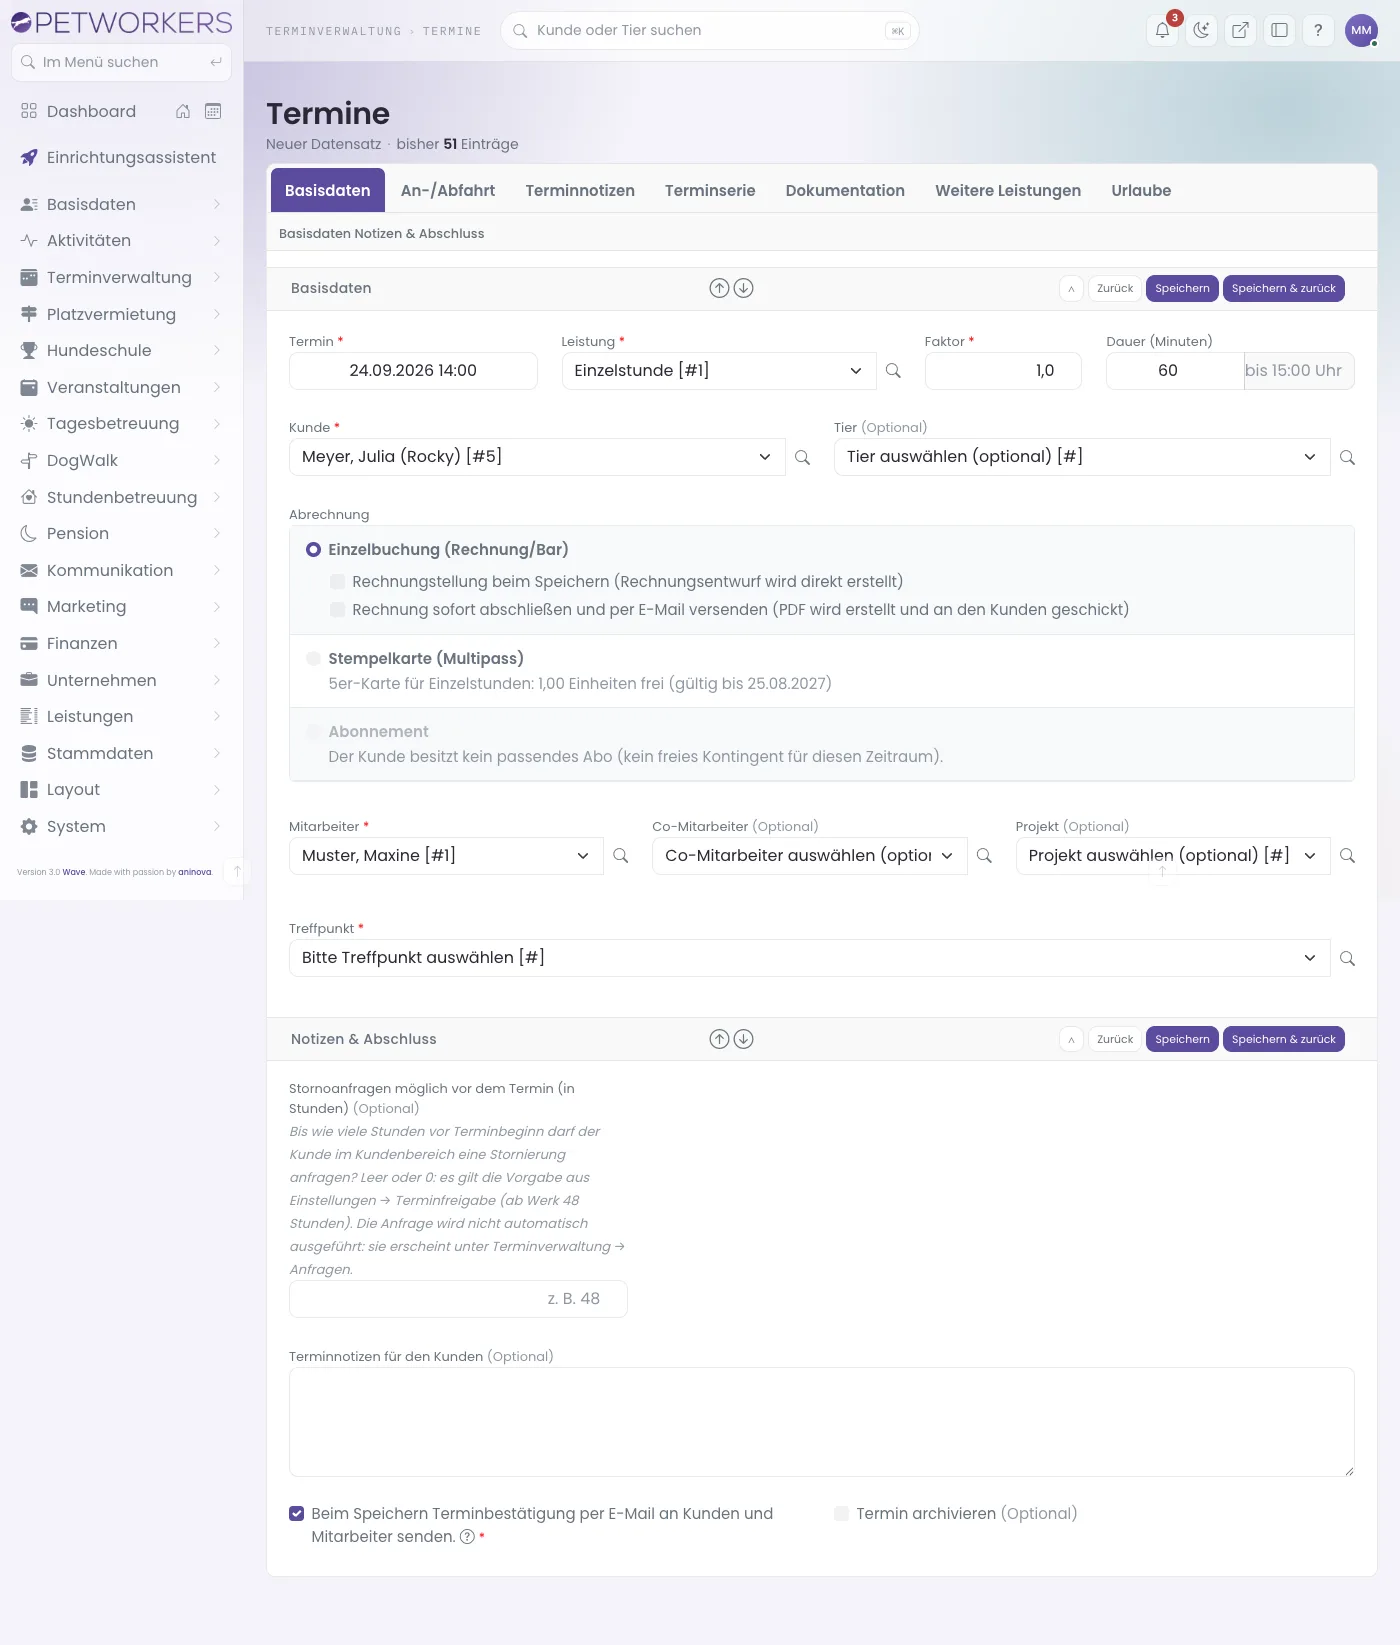The height and width of the screenshot is (1645, 1400).
Task: Click search icon next to Kunde
Action: click(802, 457)
